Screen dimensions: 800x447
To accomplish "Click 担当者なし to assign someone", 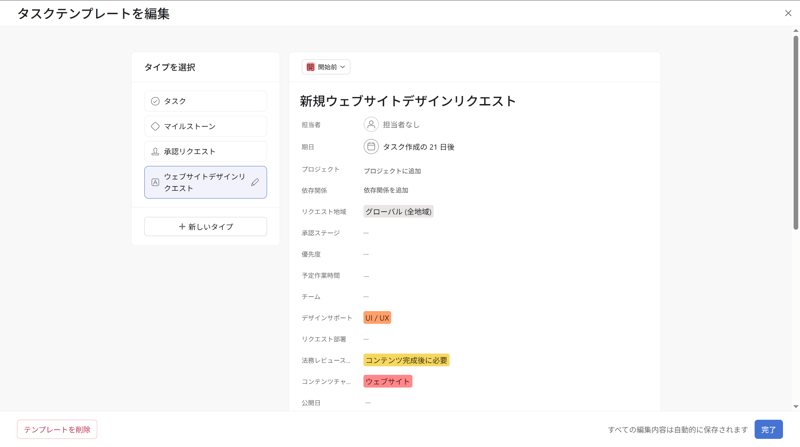I will (x=401, y=125).
